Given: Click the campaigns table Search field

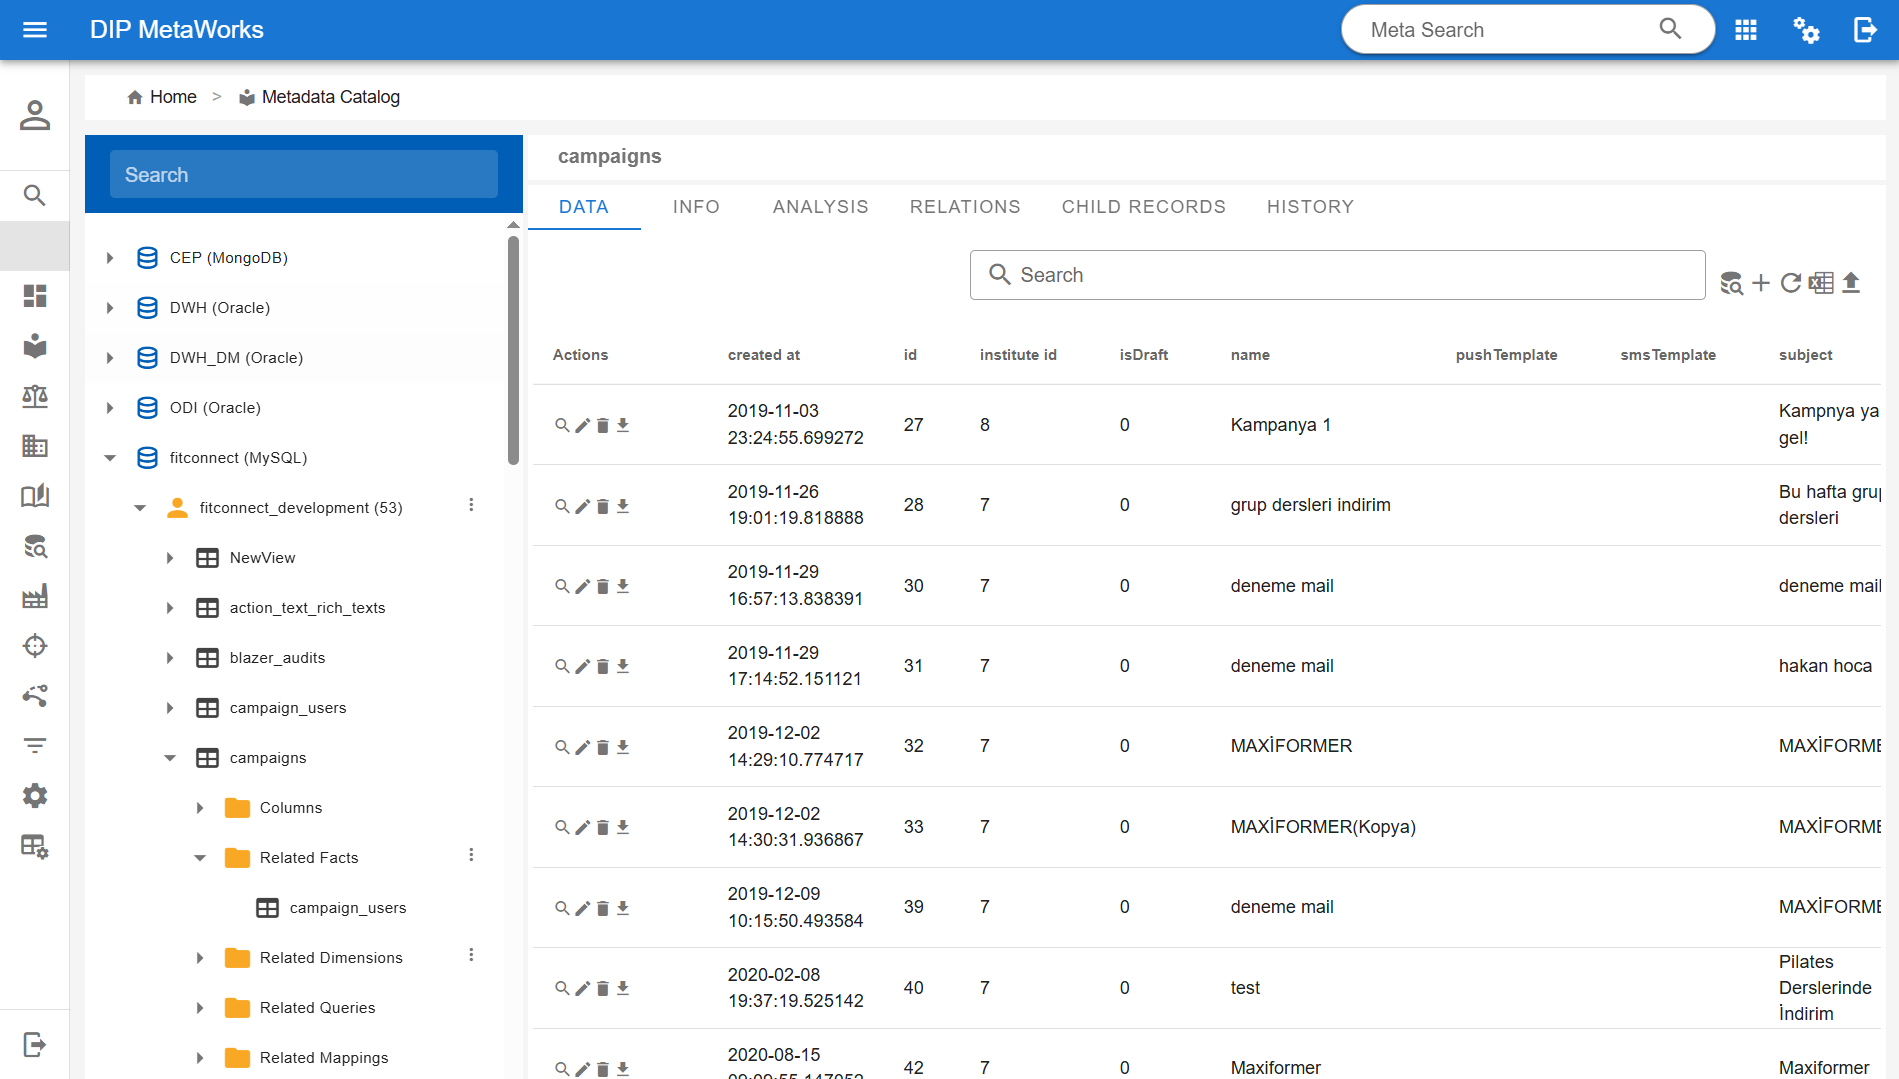Looking at the screenshot, I should click(x=1337, y=275).
